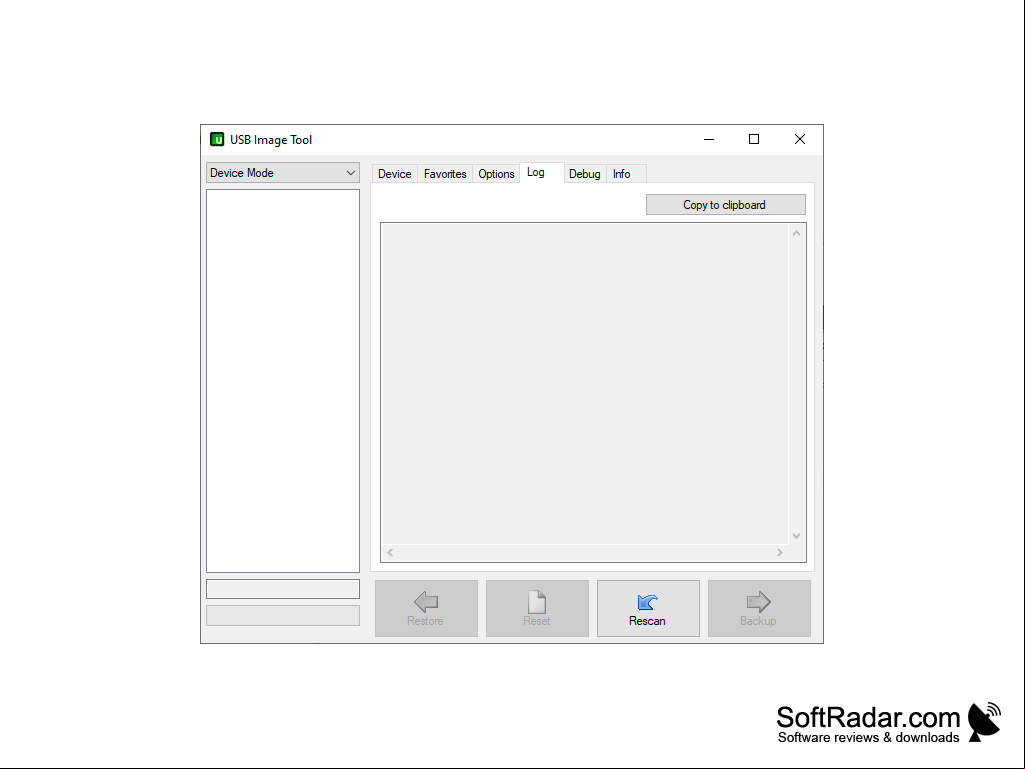Image resolution: width=1025 pixels, height=769 pixels.
Task: Open the Device Mode dropdown
Action: [x=283, y=173]
